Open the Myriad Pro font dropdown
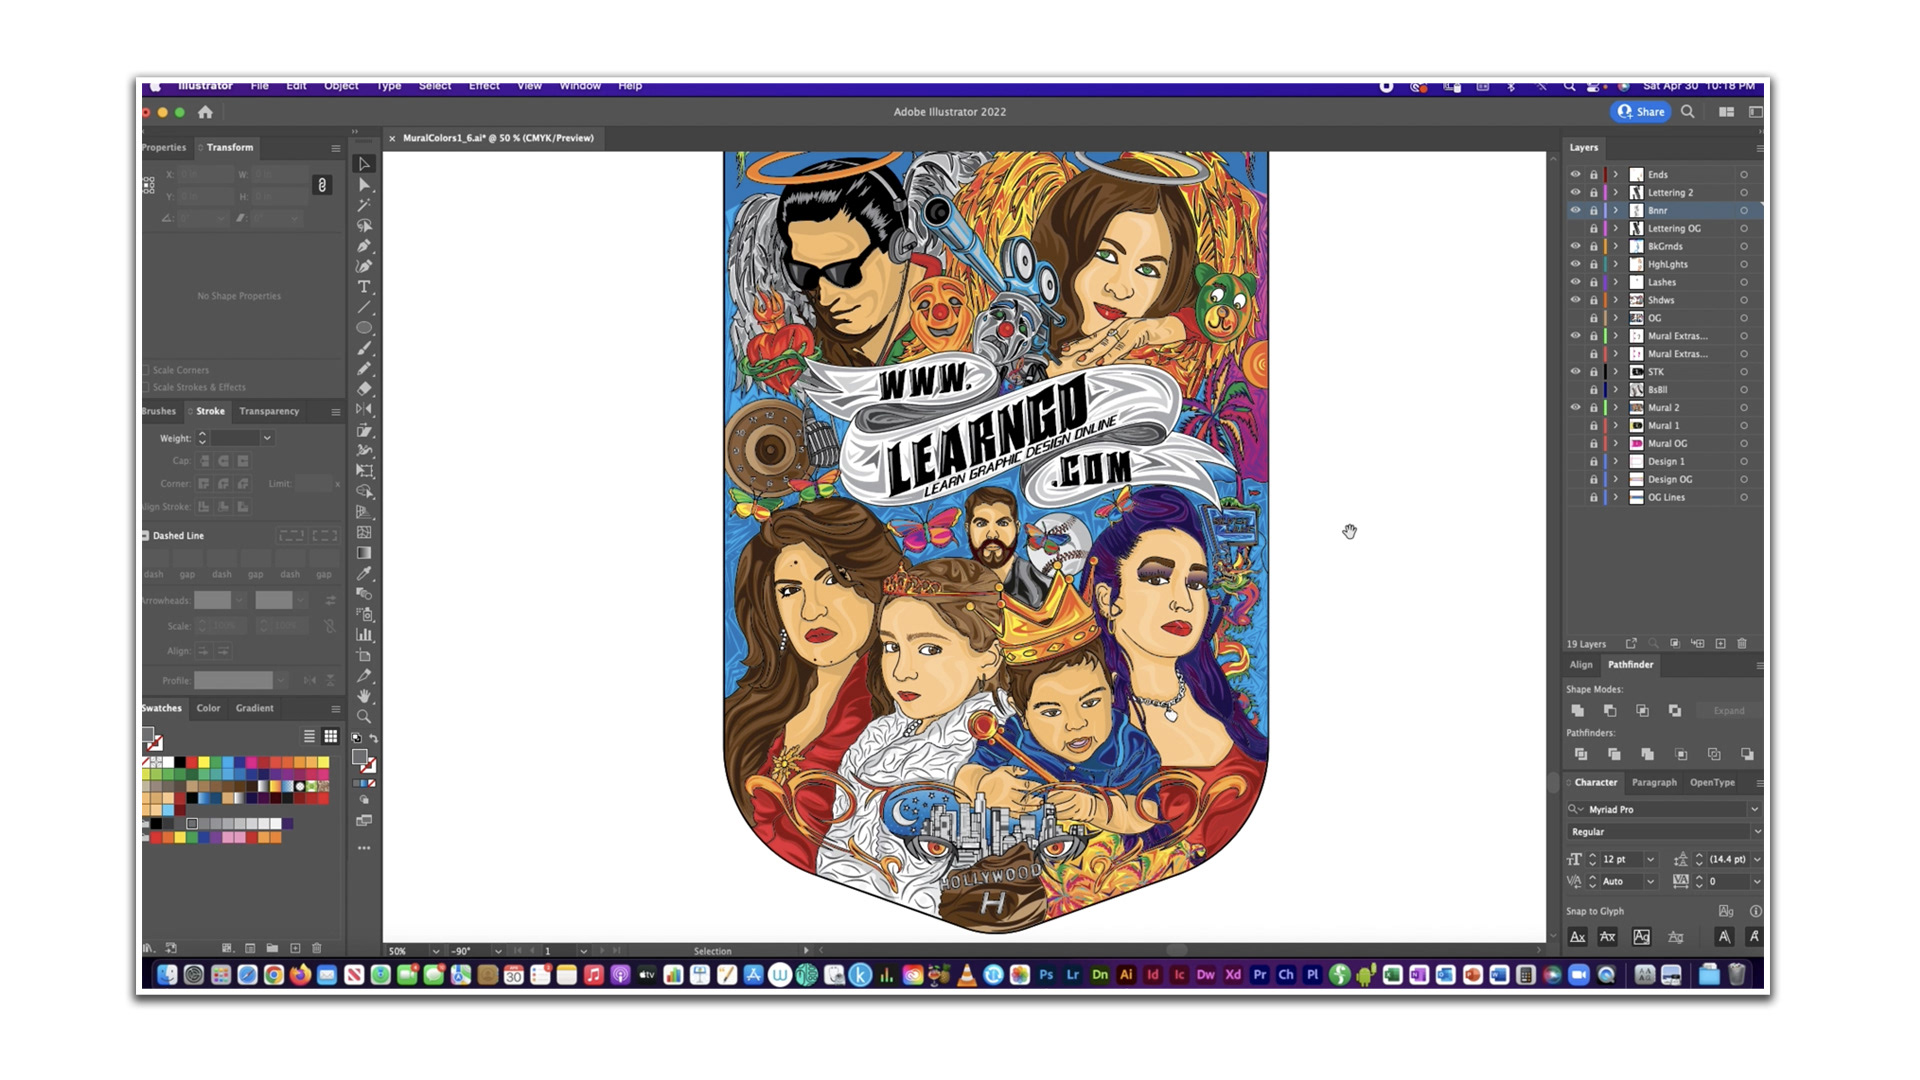Image resolution: width=1920 pixels, height=1080 pixels. pos(1754,809)
